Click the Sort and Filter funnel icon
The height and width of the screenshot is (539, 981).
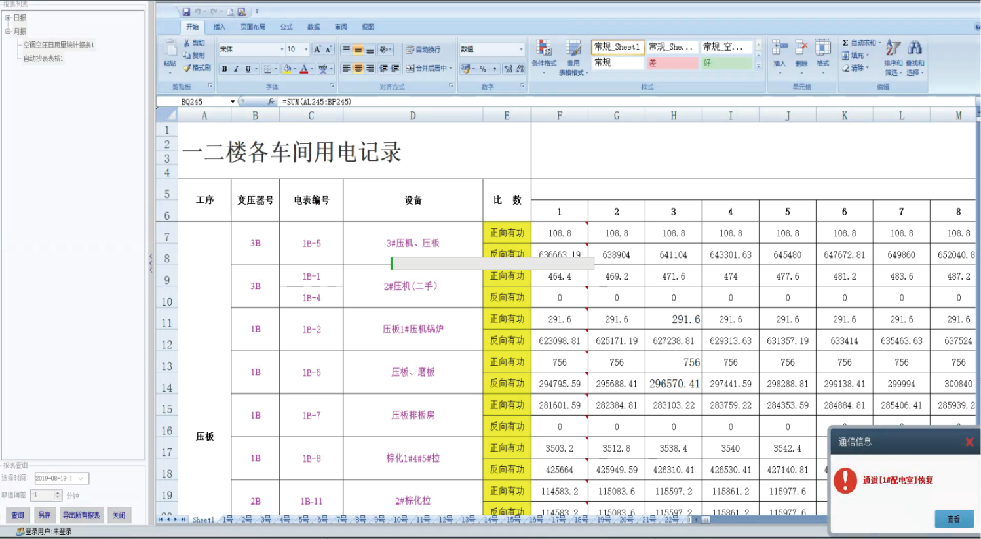point(893,48)
